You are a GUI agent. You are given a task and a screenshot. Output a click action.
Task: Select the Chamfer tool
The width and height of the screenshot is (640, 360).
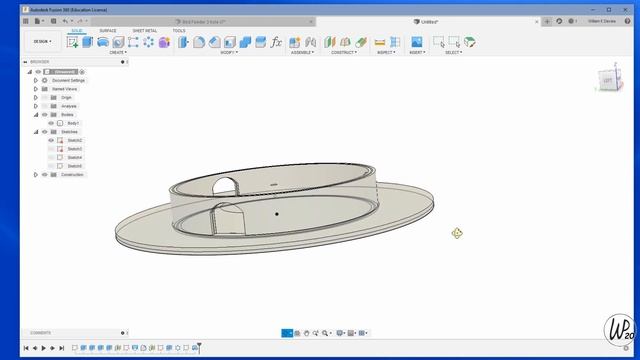214,42
